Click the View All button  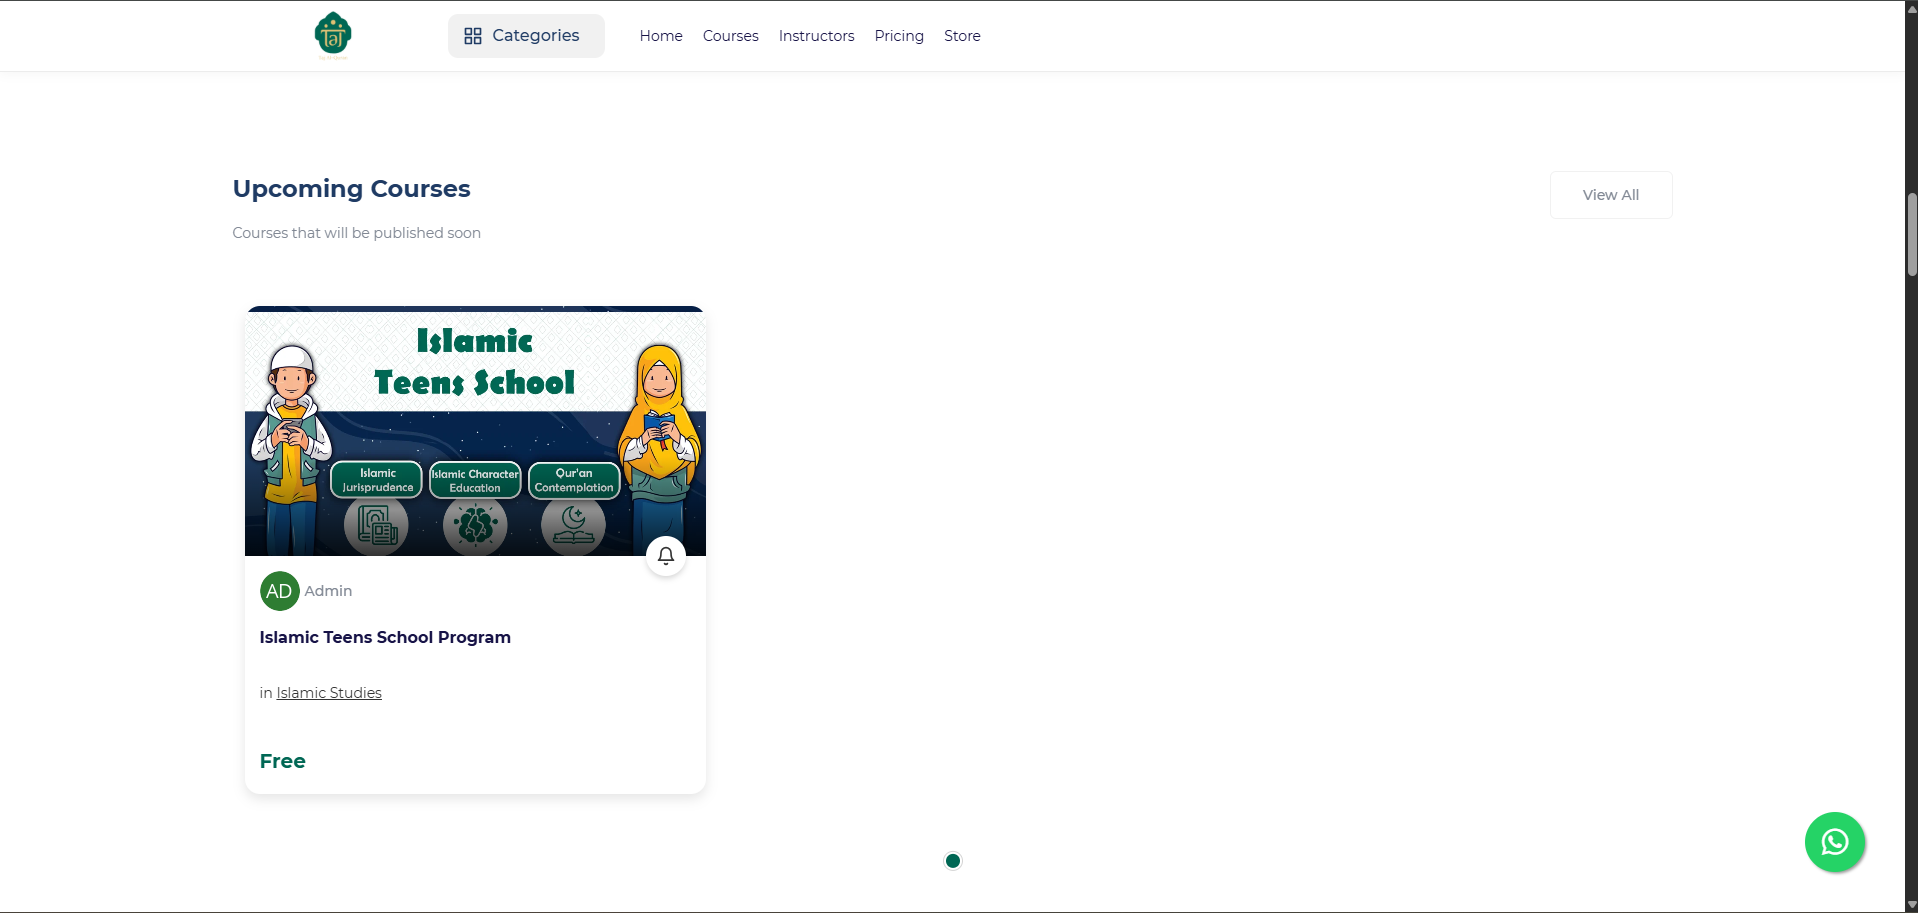pyautogui.click(x=1609, y=194)
